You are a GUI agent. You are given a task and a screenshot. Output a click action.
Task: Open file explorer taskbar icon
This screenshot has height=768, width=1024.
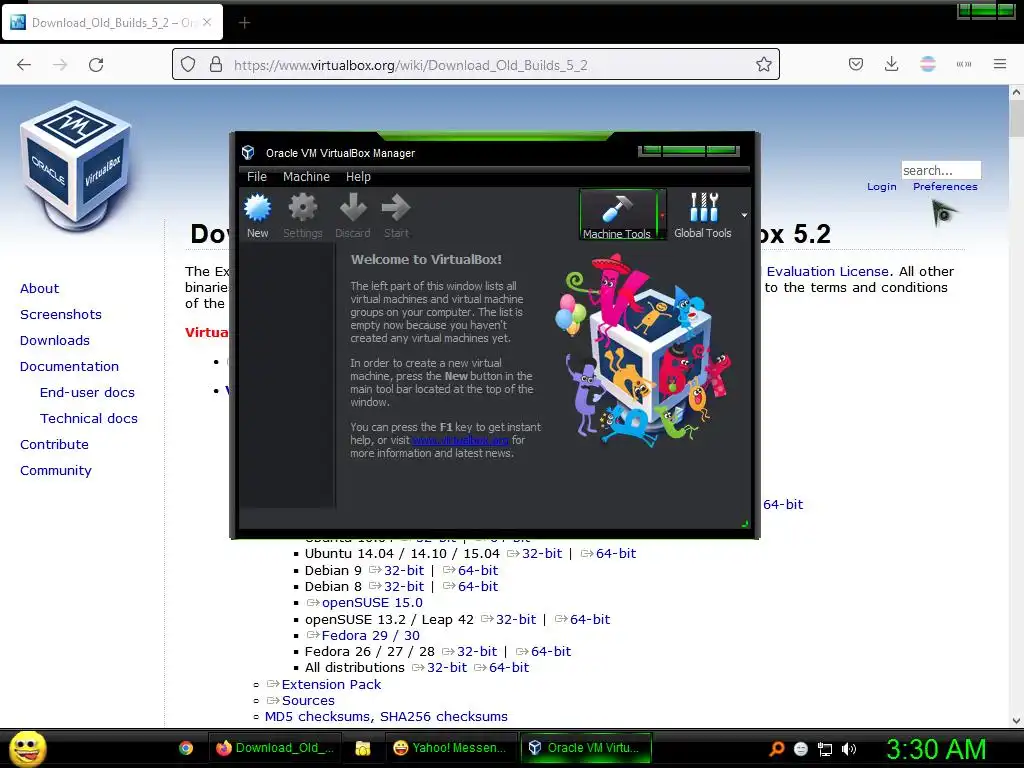click(x=362, y=748)
